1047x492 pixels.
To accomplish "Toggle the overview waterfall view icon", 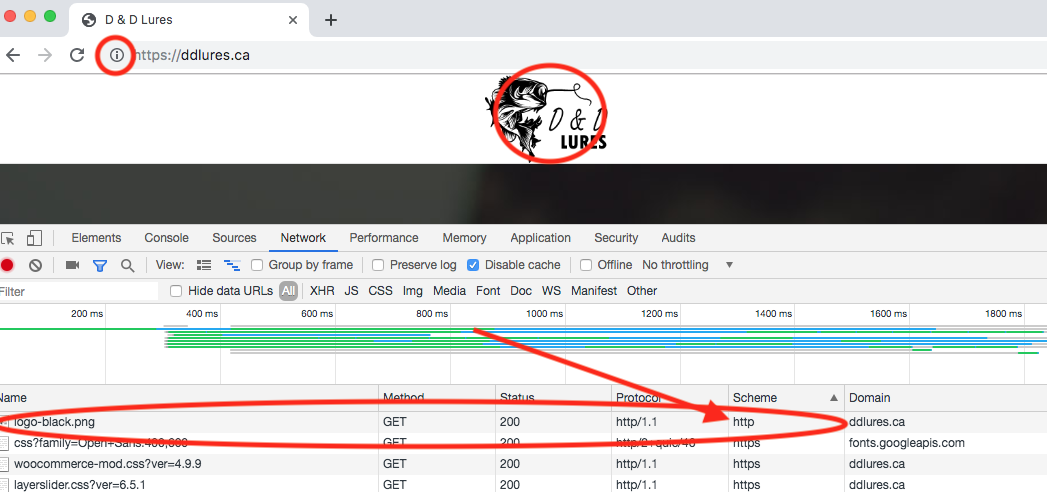I will [x=232, y=265].
